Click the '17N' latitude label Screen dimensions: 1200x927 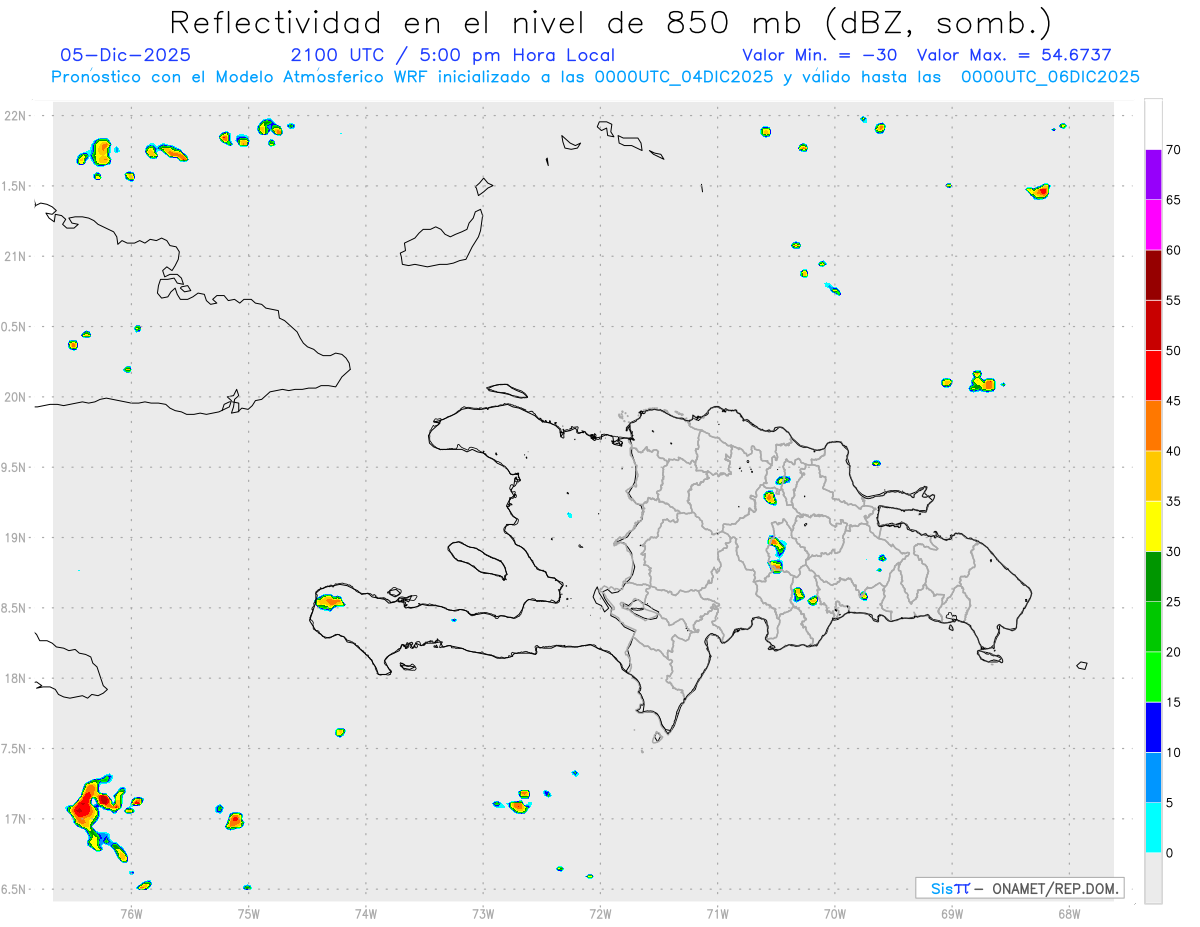tap(15, 819)
